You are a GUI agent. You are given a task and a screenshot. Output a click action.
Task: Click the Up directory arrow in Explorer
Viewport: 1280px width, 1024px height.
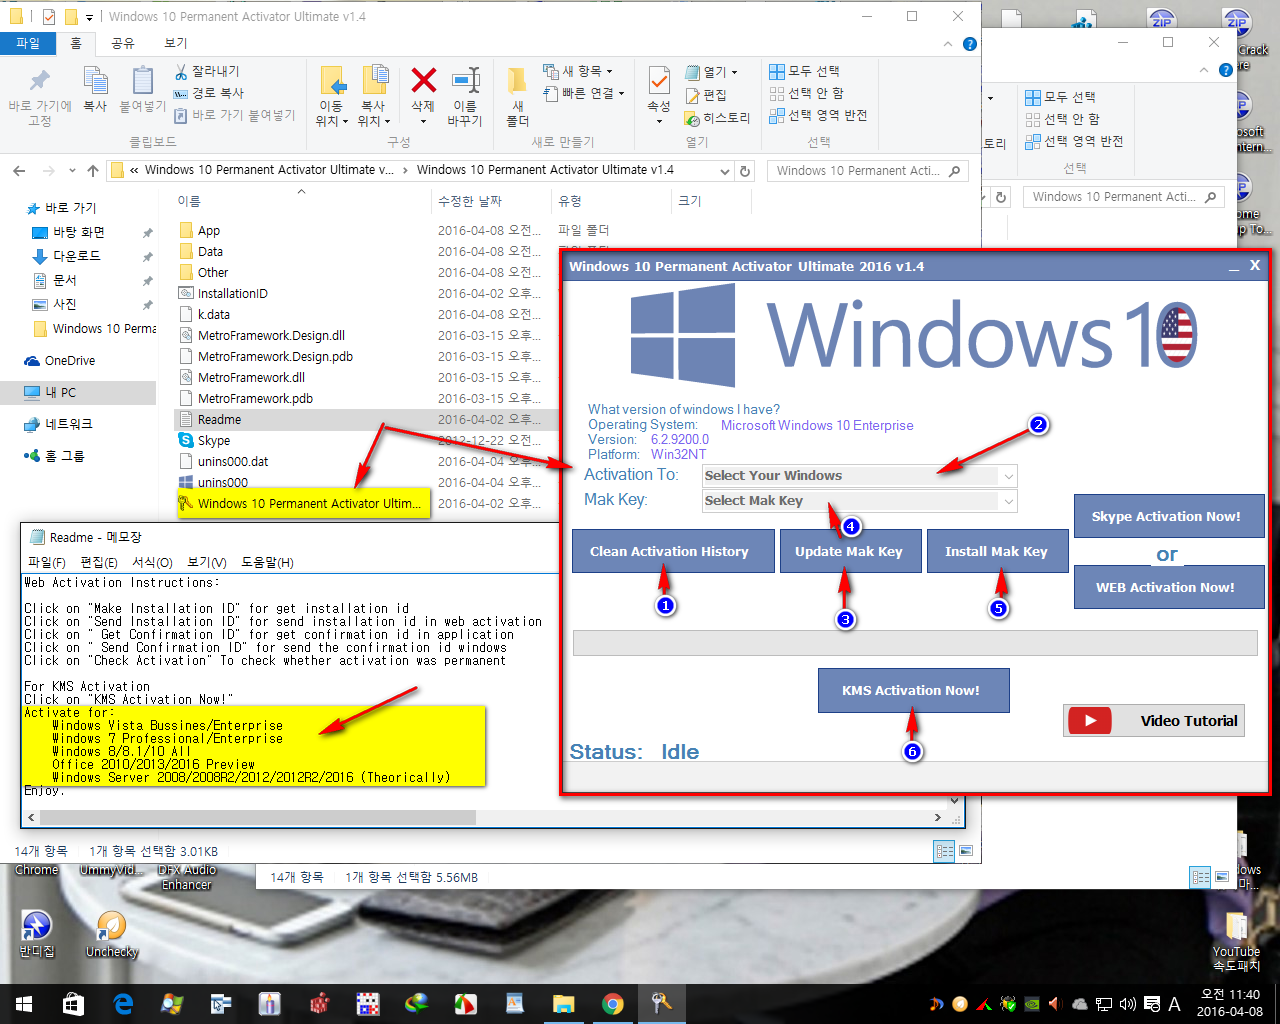pos(93,171)
